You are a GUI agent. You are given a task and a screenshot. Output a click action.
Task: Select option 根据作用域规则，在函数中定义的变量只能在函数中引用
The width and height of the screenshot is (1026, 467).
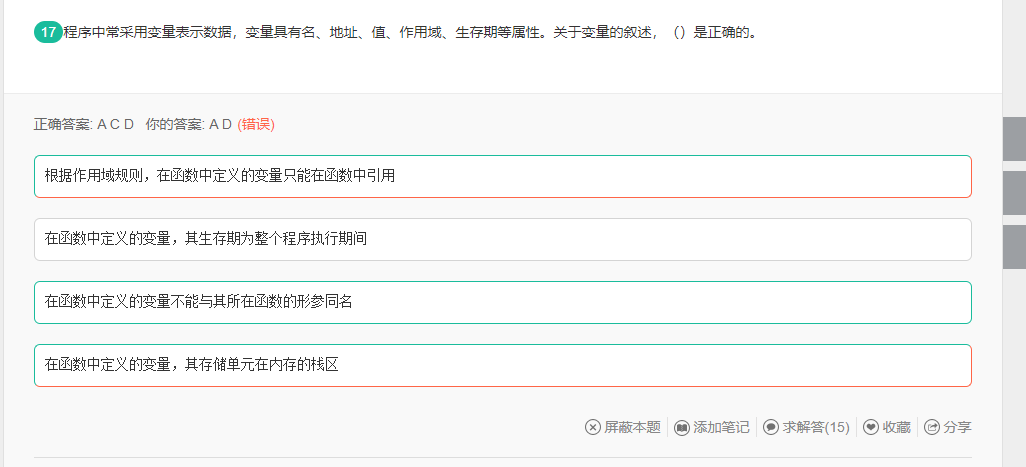click(502, 176)
